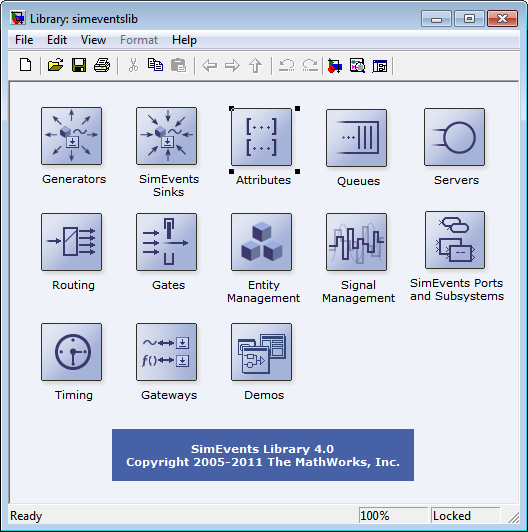Open the File menu

(x=24, y=40)
